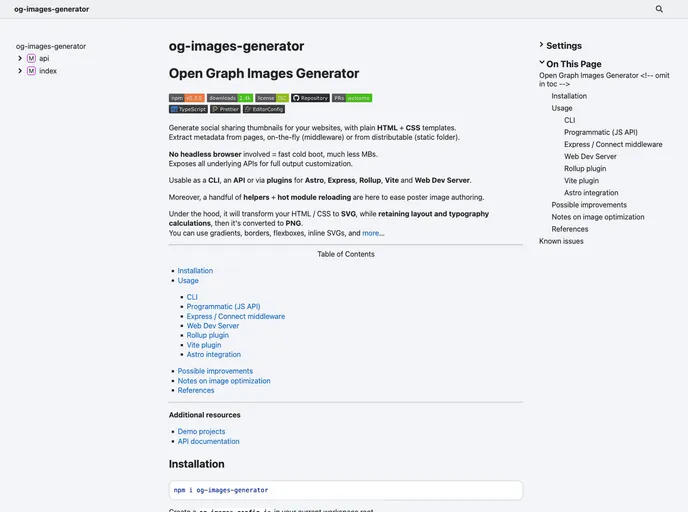The image size is (688, 512).
Task: Open Rollup plugin contents link
Action: 208,335
